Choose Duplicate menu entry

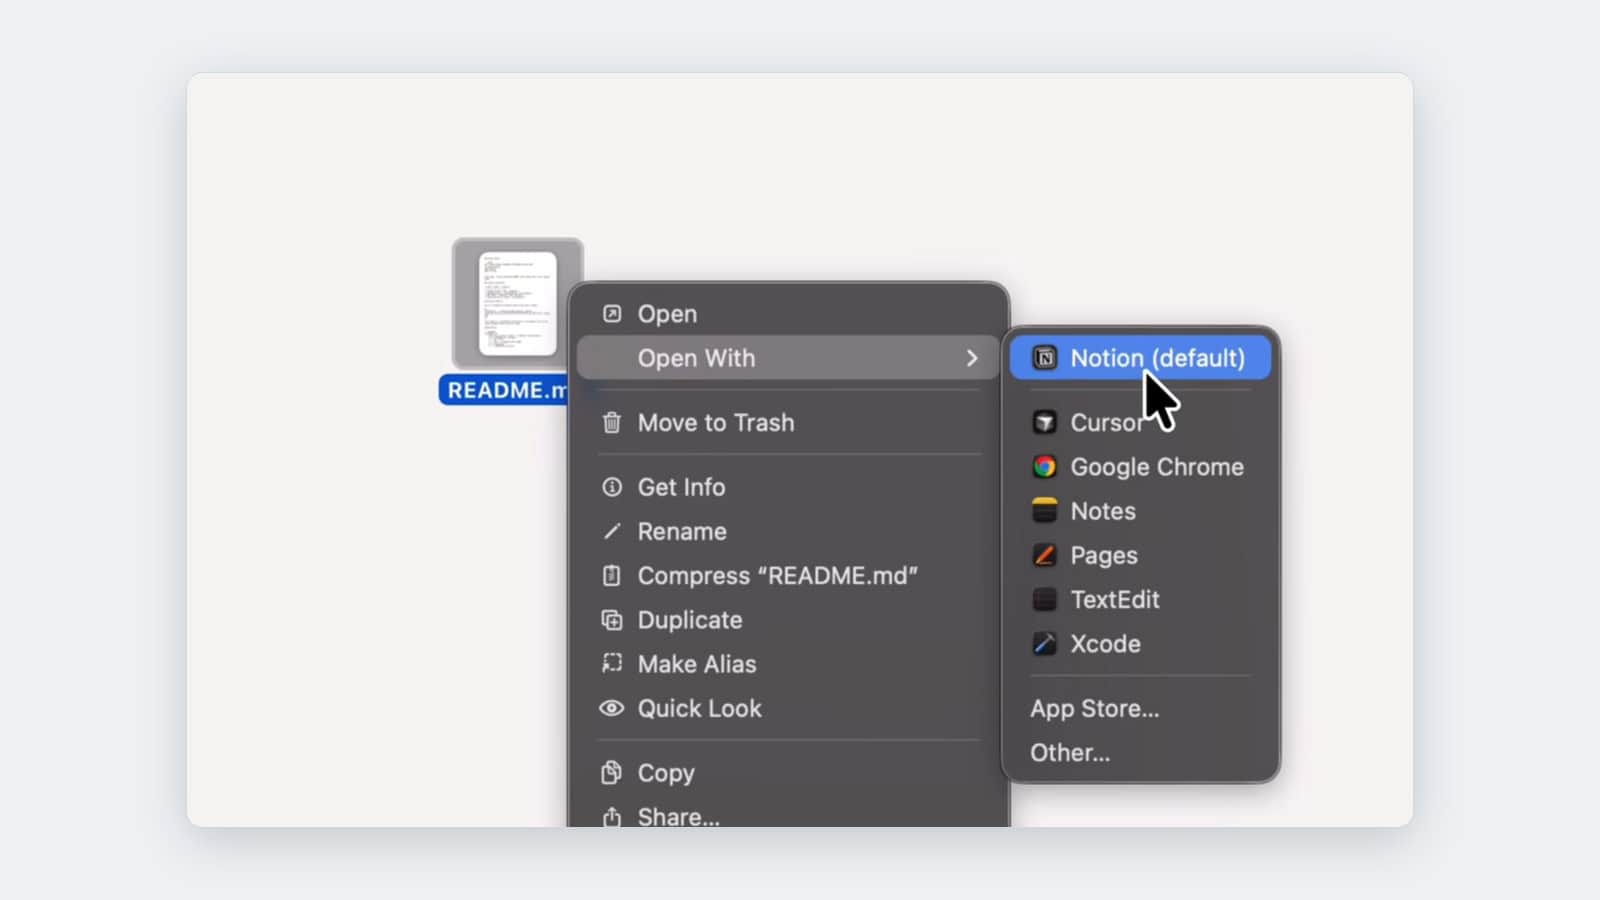(x=788, y=620)
